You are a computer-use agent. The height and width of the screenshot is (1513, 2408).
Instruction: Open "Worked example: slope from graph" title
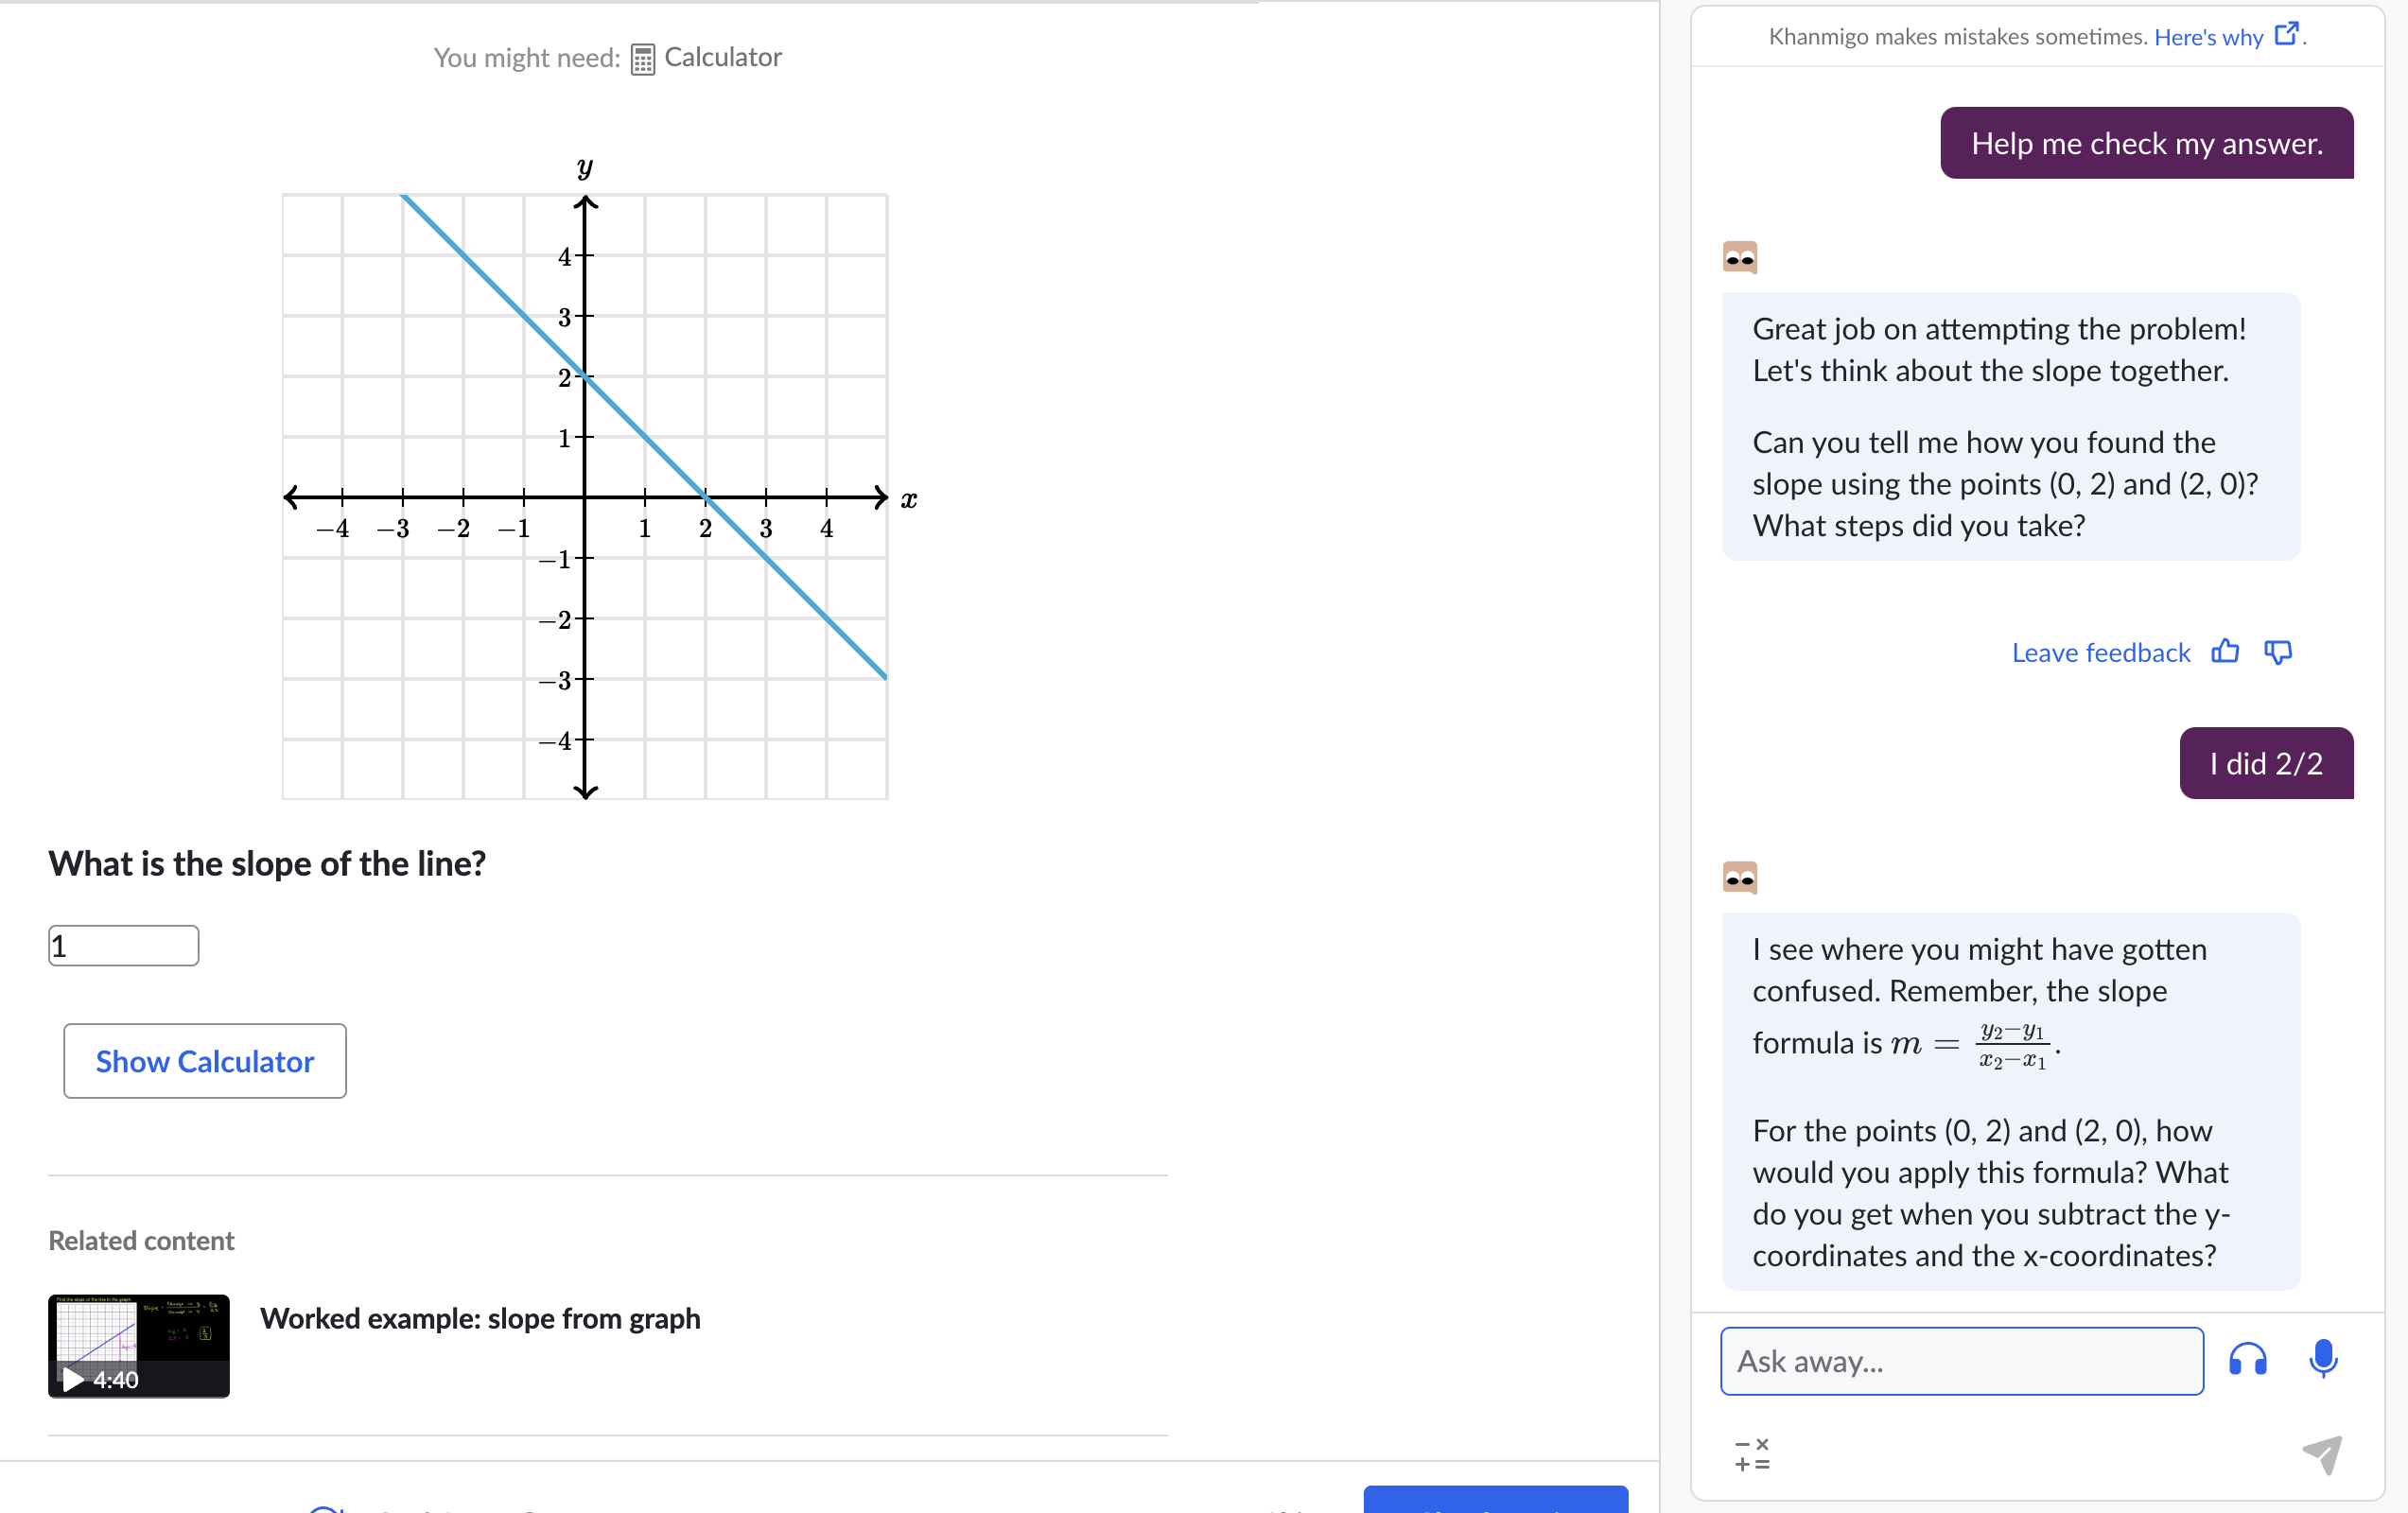pyautogui.click(x=480, y=1318)
